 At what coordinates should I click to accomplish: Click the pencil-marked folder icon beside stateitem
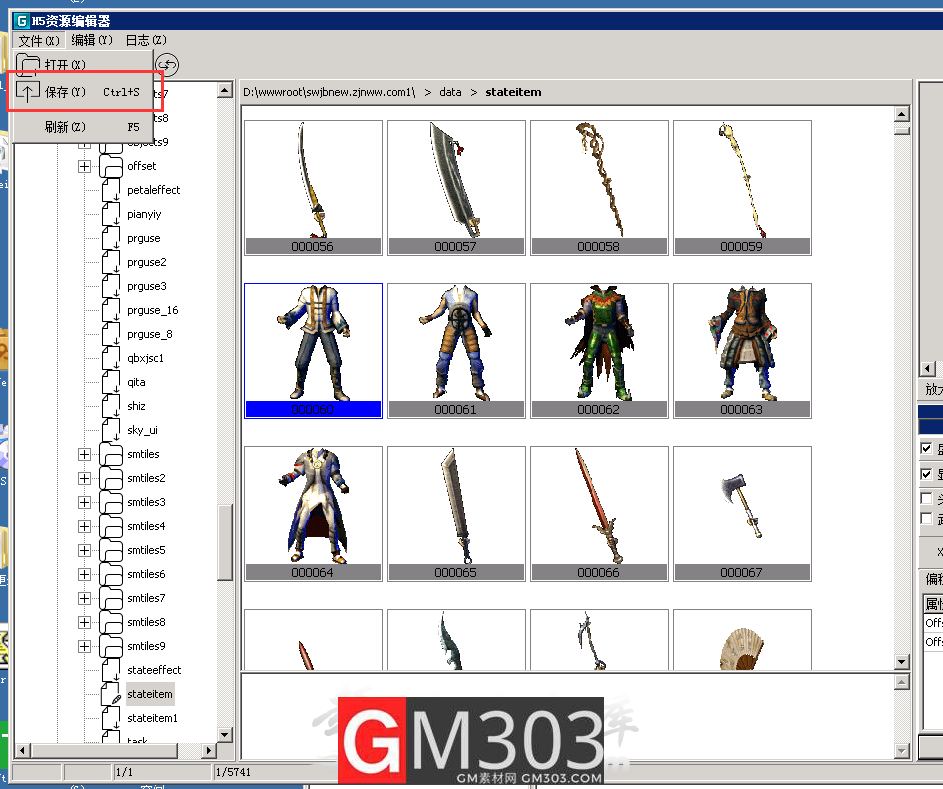point(111,694)
